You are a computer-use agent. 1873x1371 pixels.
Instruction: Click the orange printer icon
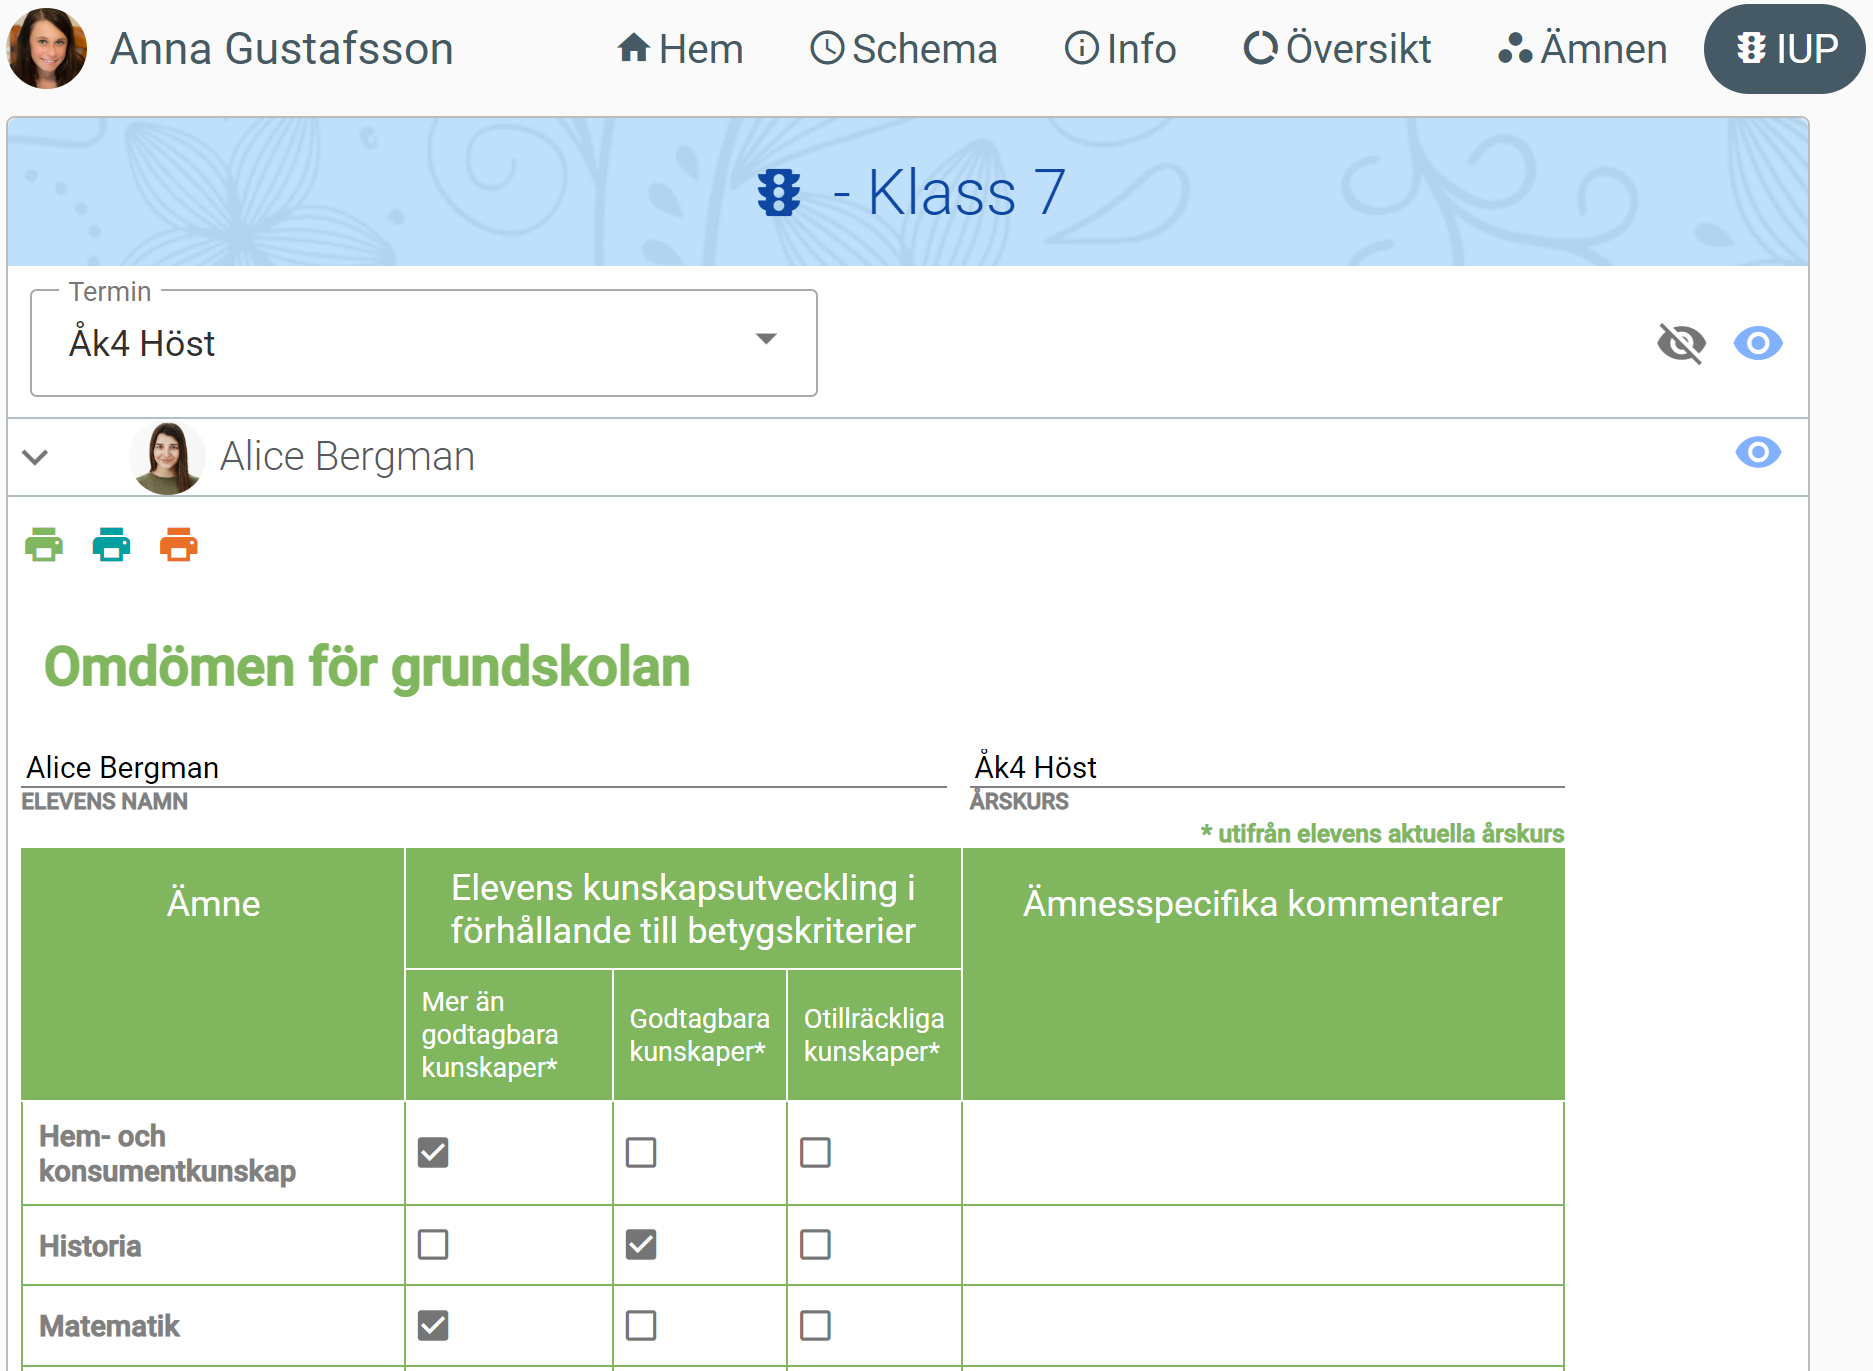point(179,545)
